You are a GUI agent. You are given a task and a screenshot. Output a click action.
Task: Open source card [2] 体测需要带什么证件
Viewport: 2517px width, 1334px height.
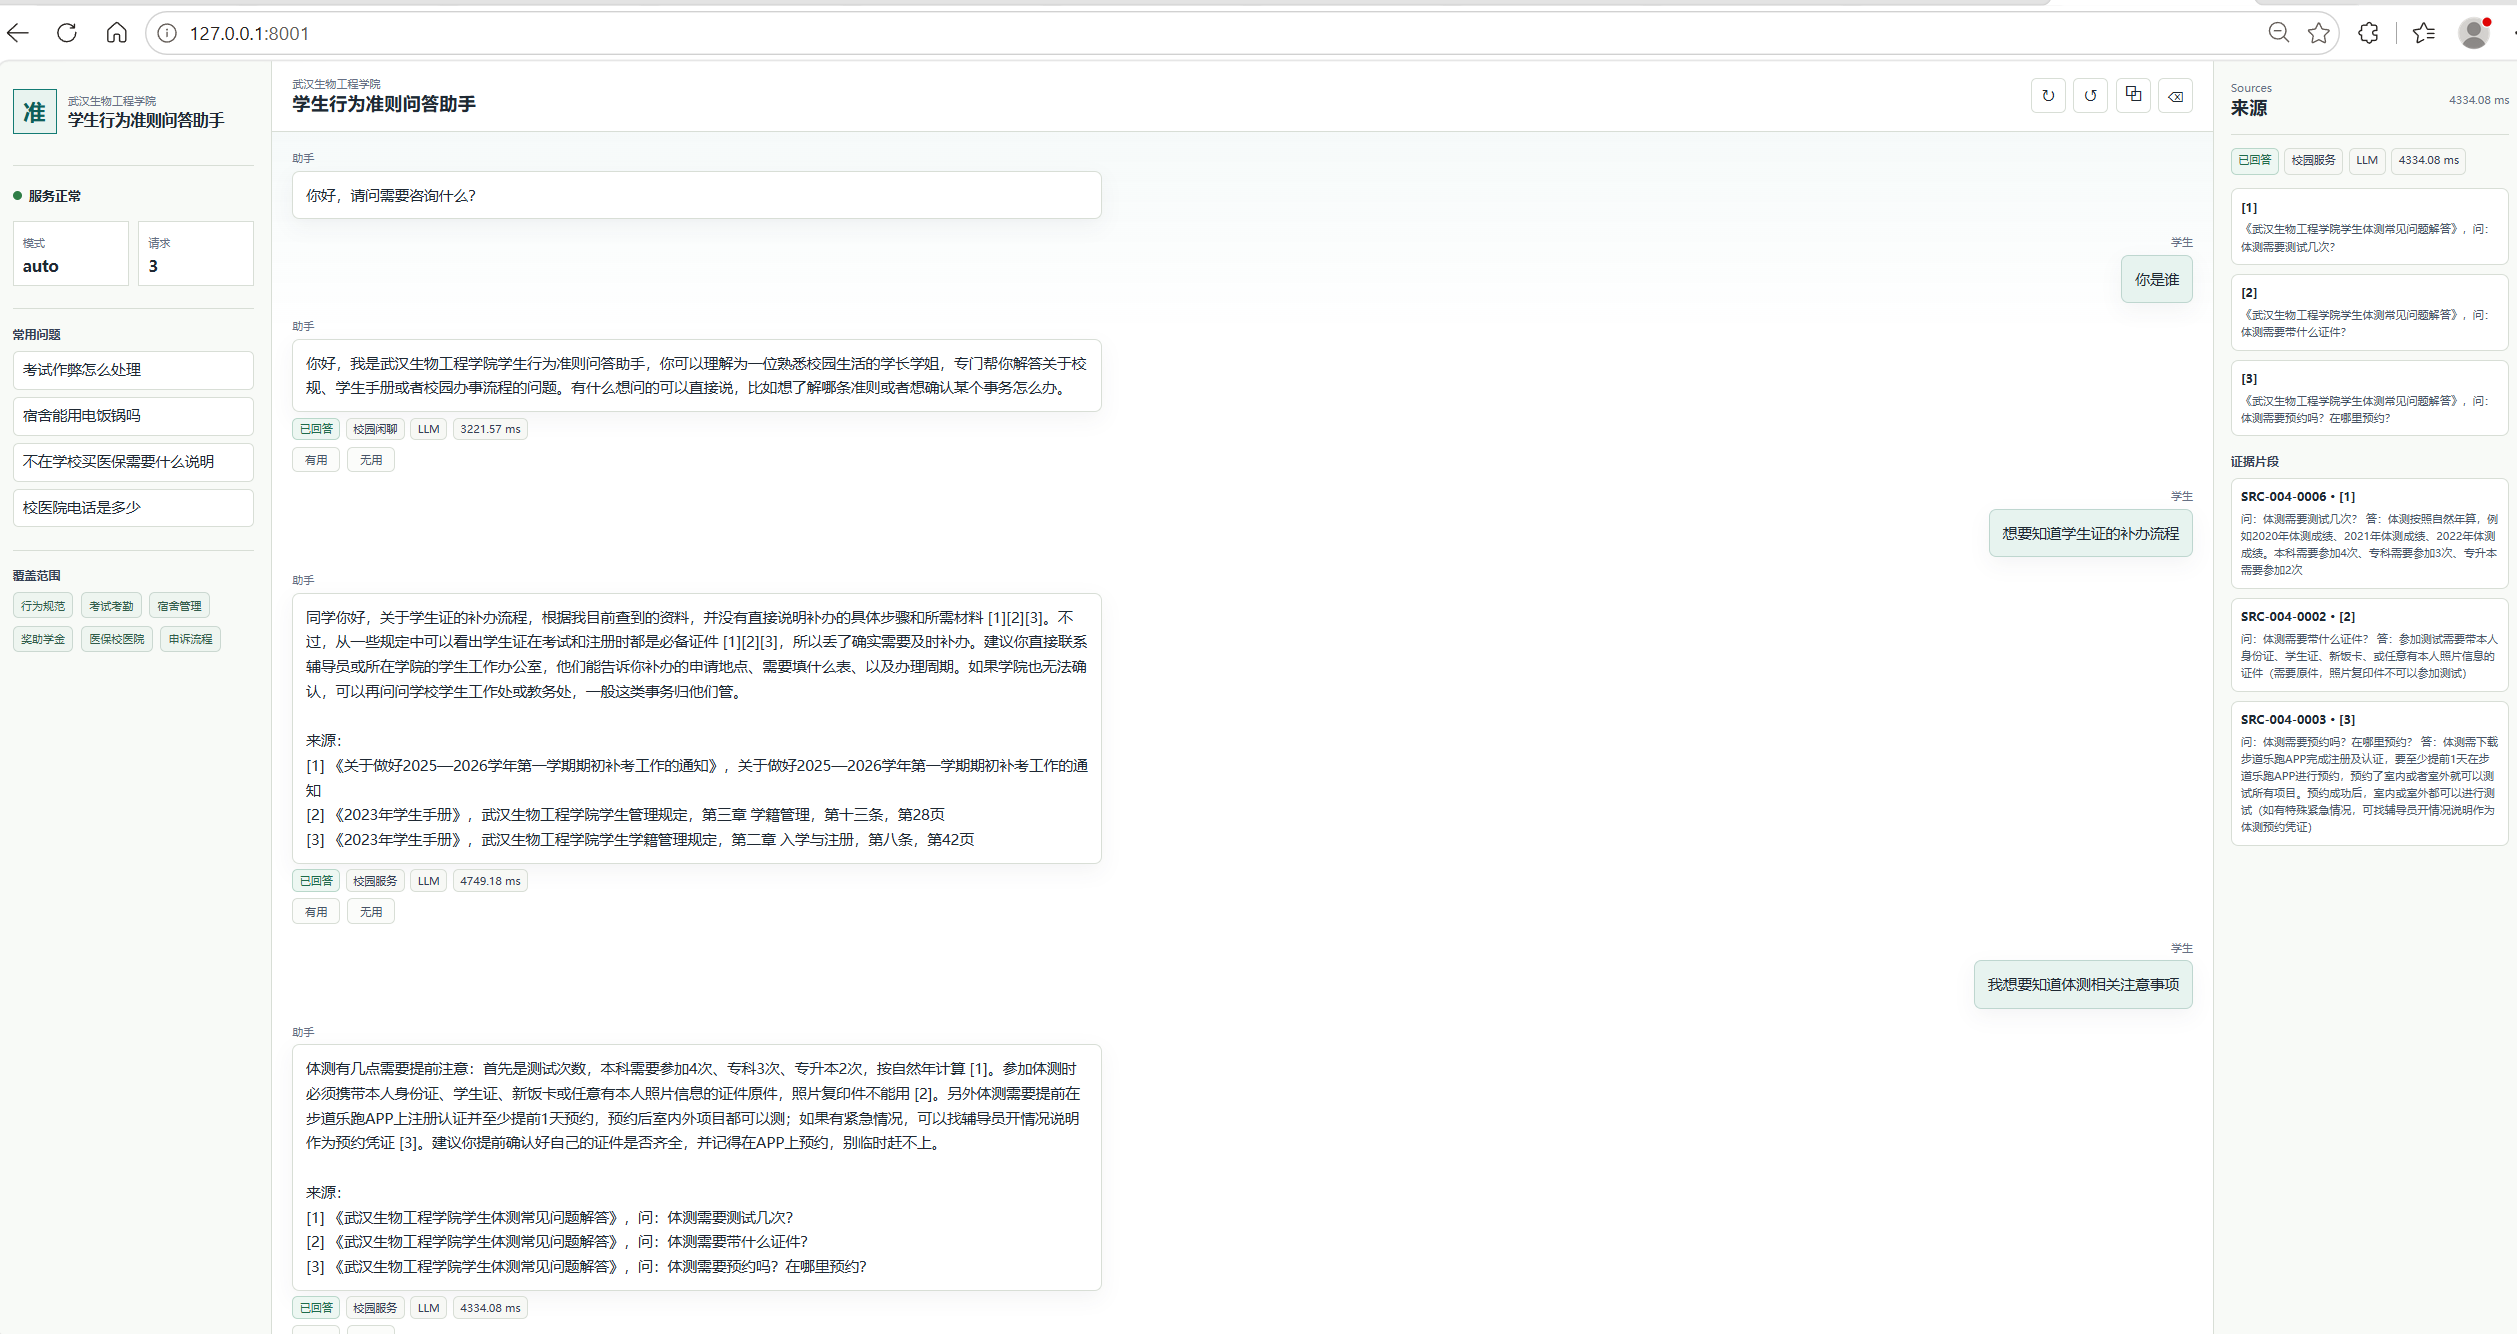[x=2368, y=312]
